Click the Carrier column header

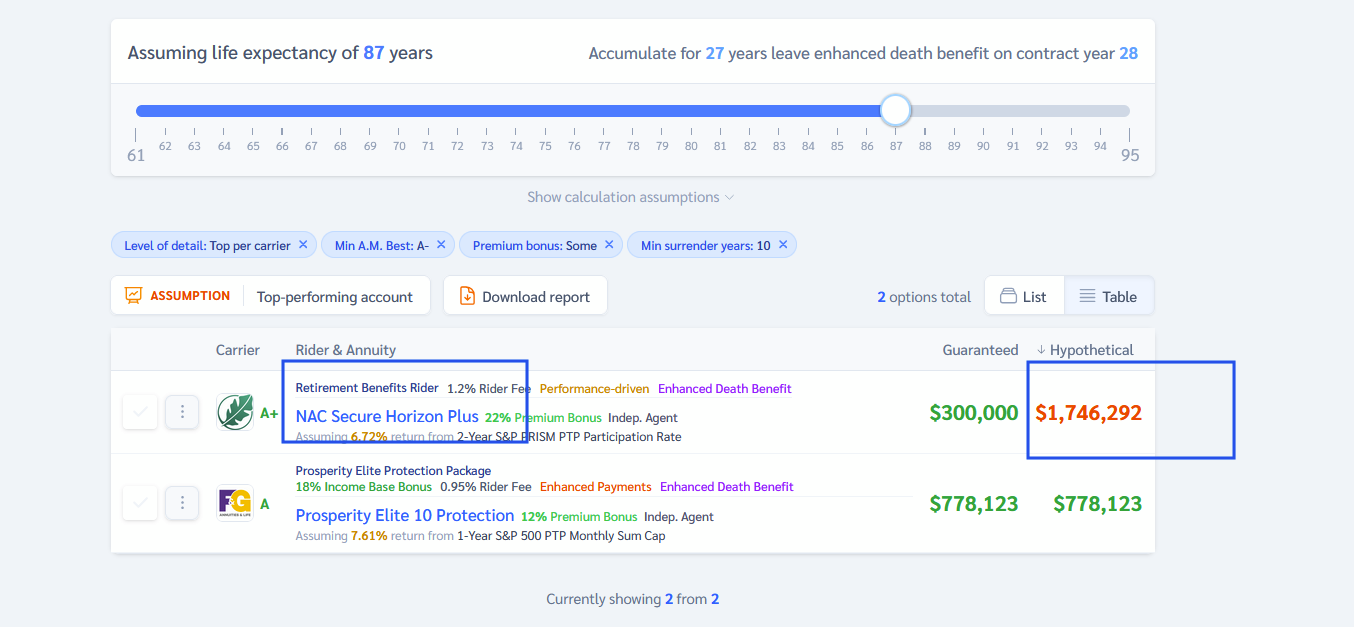tap(238, 350)
